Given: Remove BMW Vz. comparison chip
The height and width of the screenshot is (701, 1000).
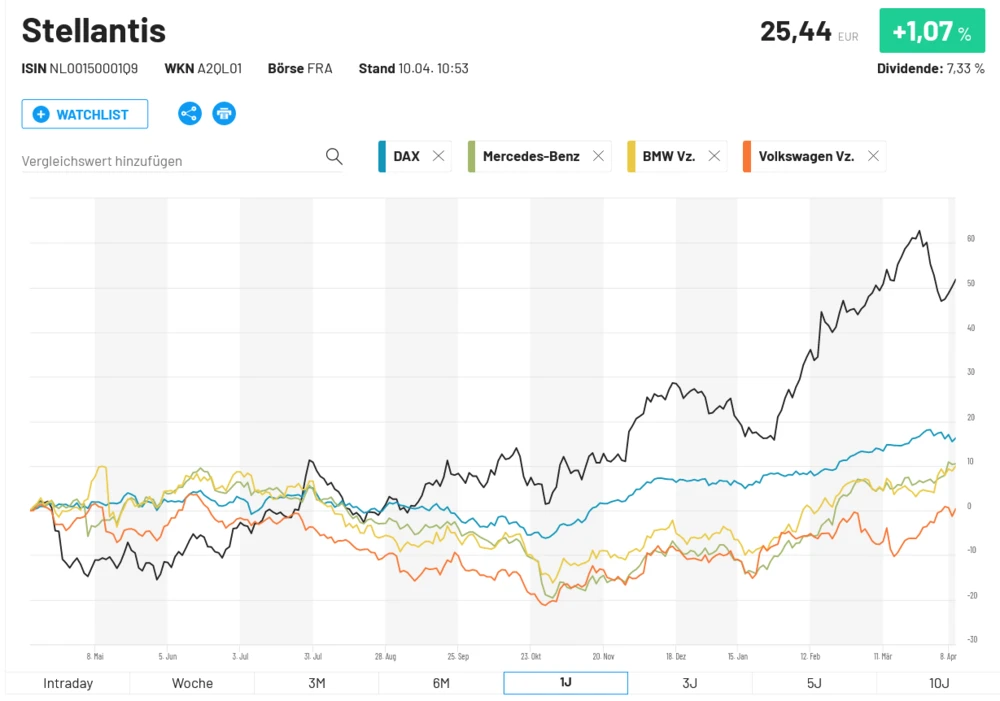Looking at the screenshot, I should pyautogui.click(x=714, y=156).
